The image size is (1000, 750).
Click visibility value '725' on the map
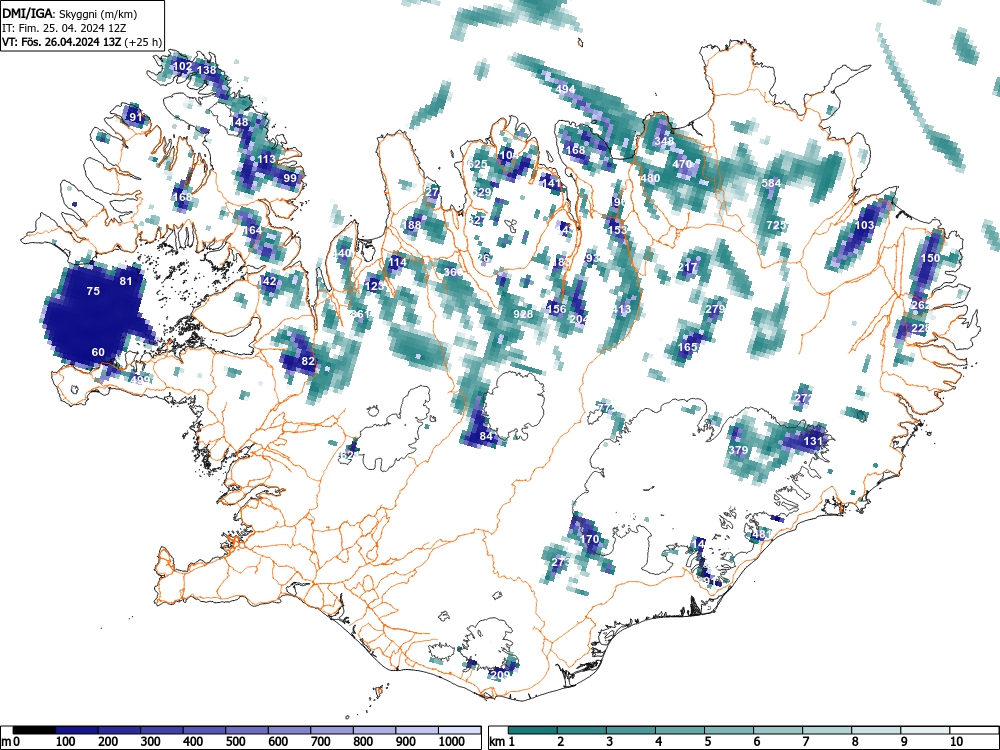coord(776,224)
